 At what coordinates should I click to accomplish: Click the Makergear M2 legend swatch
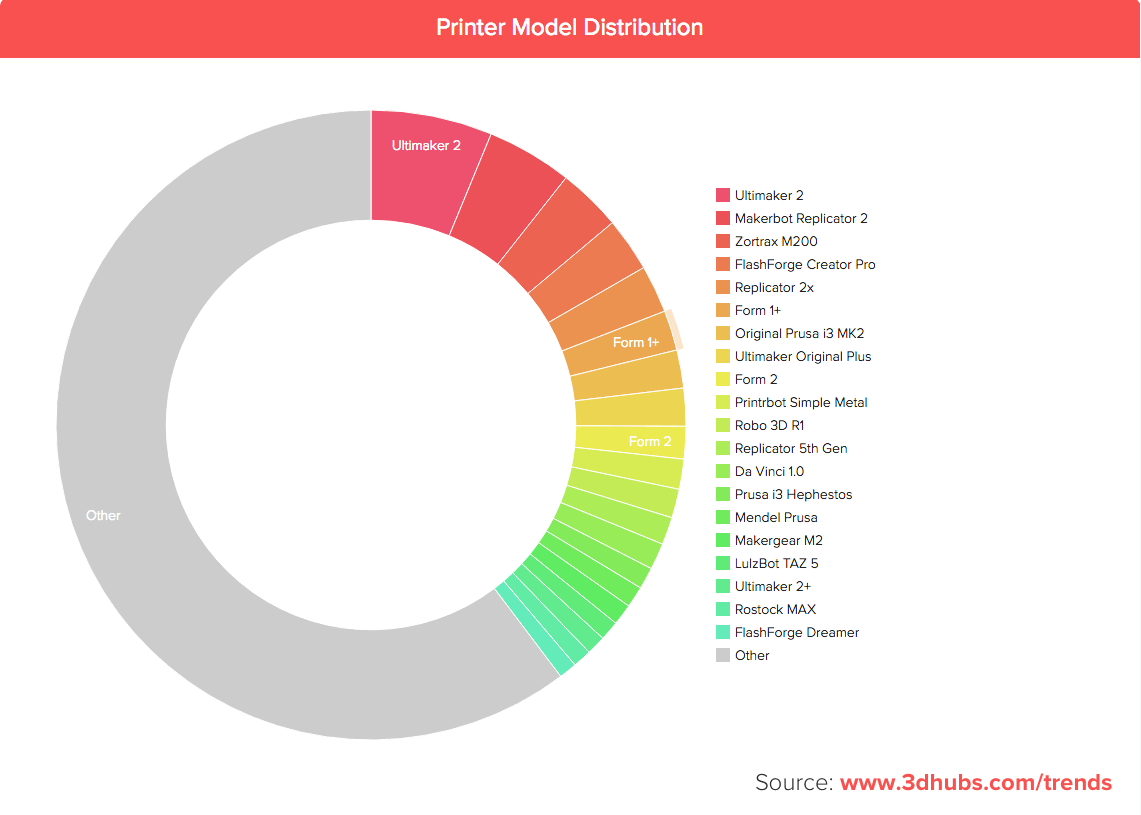723,540
